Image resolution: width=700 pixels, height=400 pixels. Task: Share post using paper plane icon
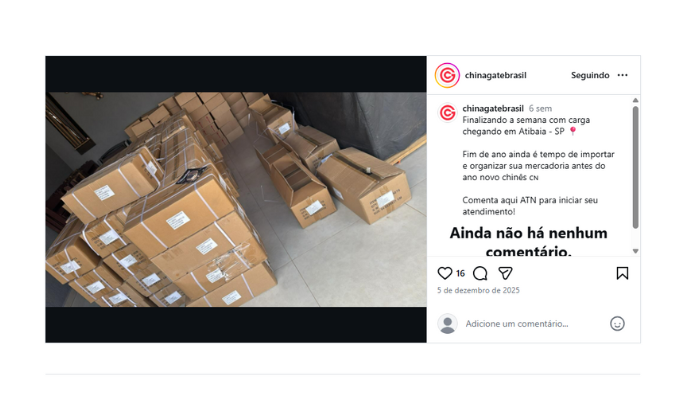[505, 273]
